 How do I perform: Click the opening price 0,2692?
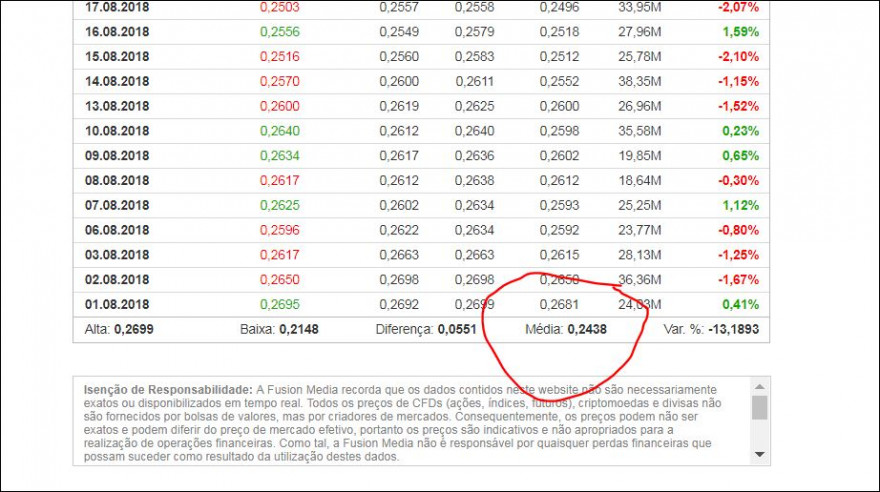[399, 305]
